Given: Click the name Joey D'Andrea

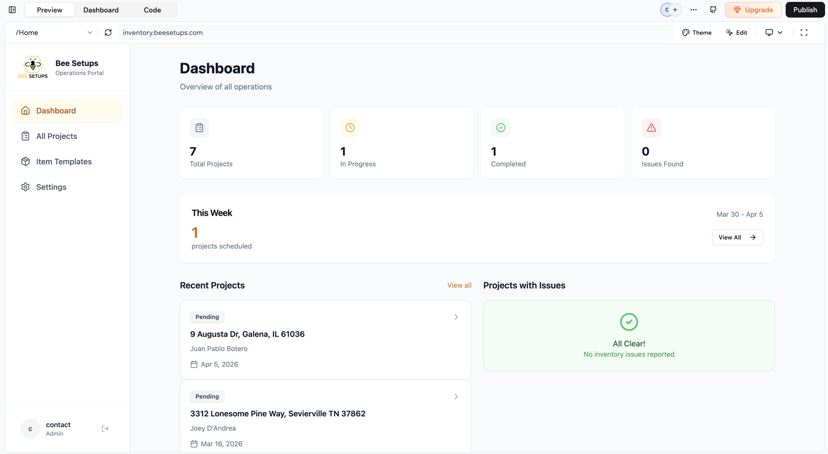Looking at the screenshot, I should pos(213,428).
